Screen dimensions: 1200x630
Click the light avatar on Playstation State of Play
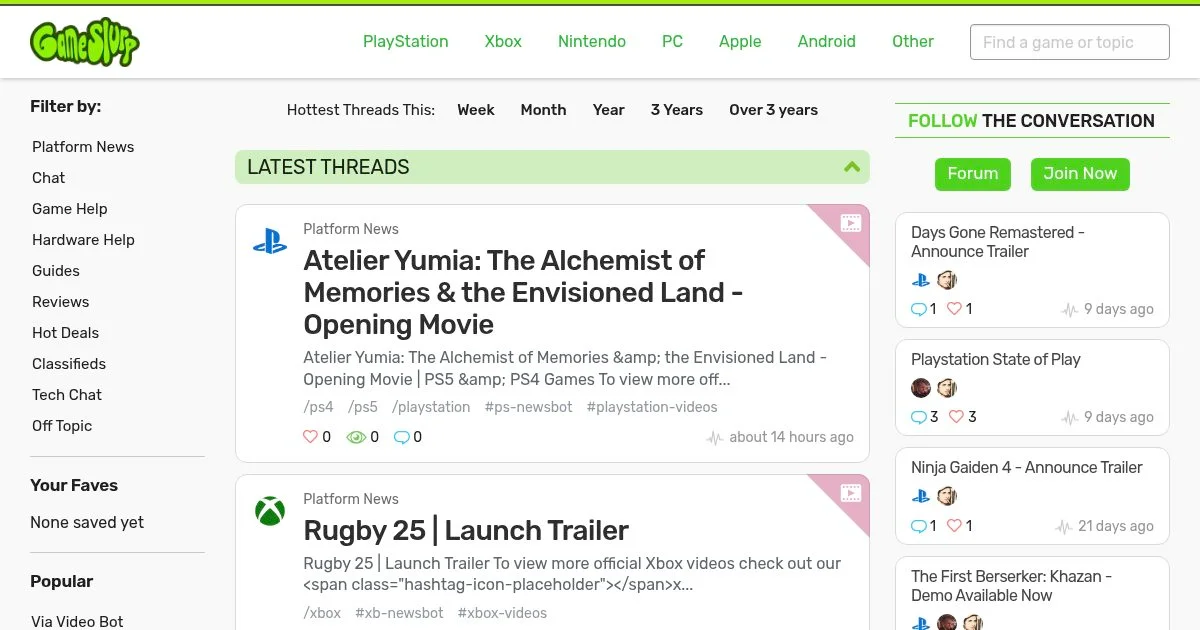tap(947, 388)
